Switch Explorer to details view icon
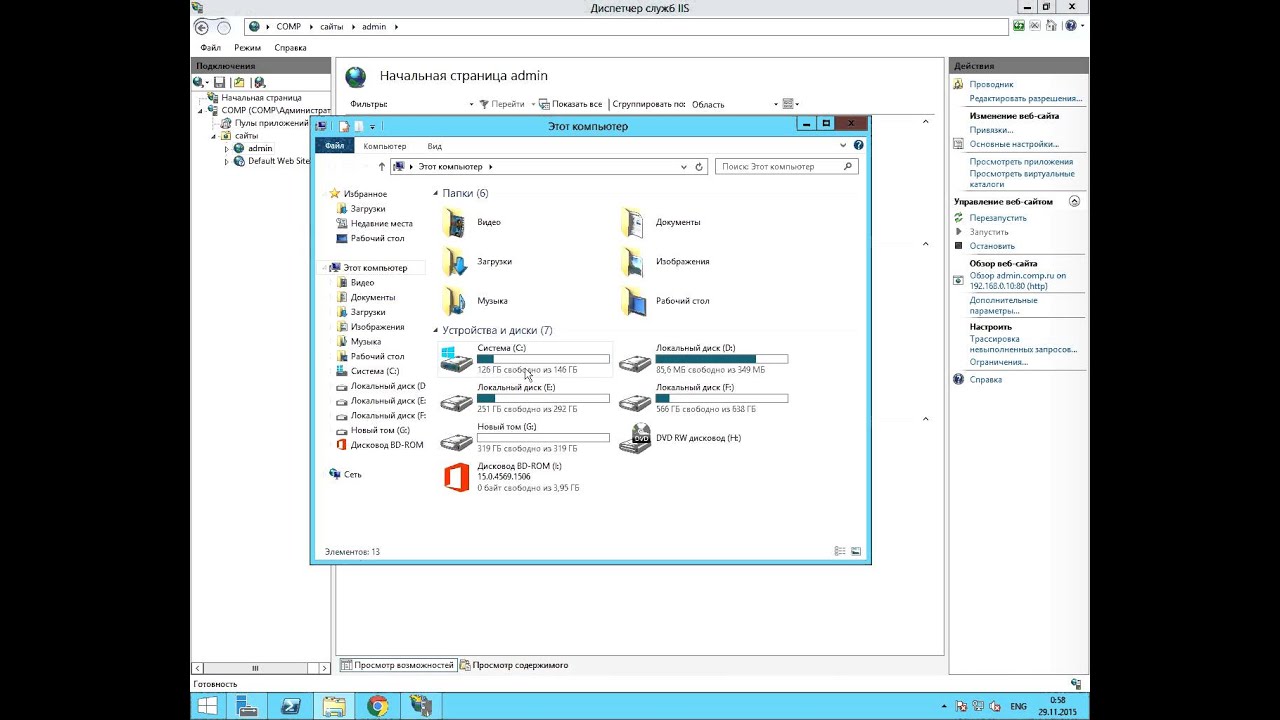1280x720 pixels. coord(840,551)
